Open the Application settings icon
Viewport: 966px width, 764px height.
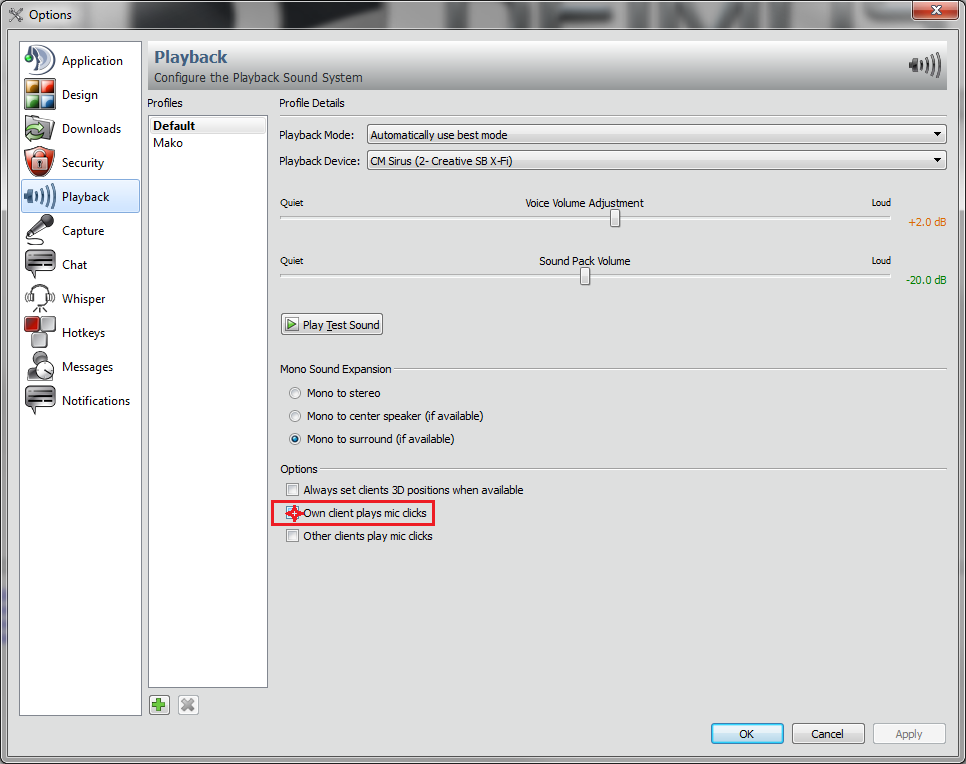[x=39, y=61]
